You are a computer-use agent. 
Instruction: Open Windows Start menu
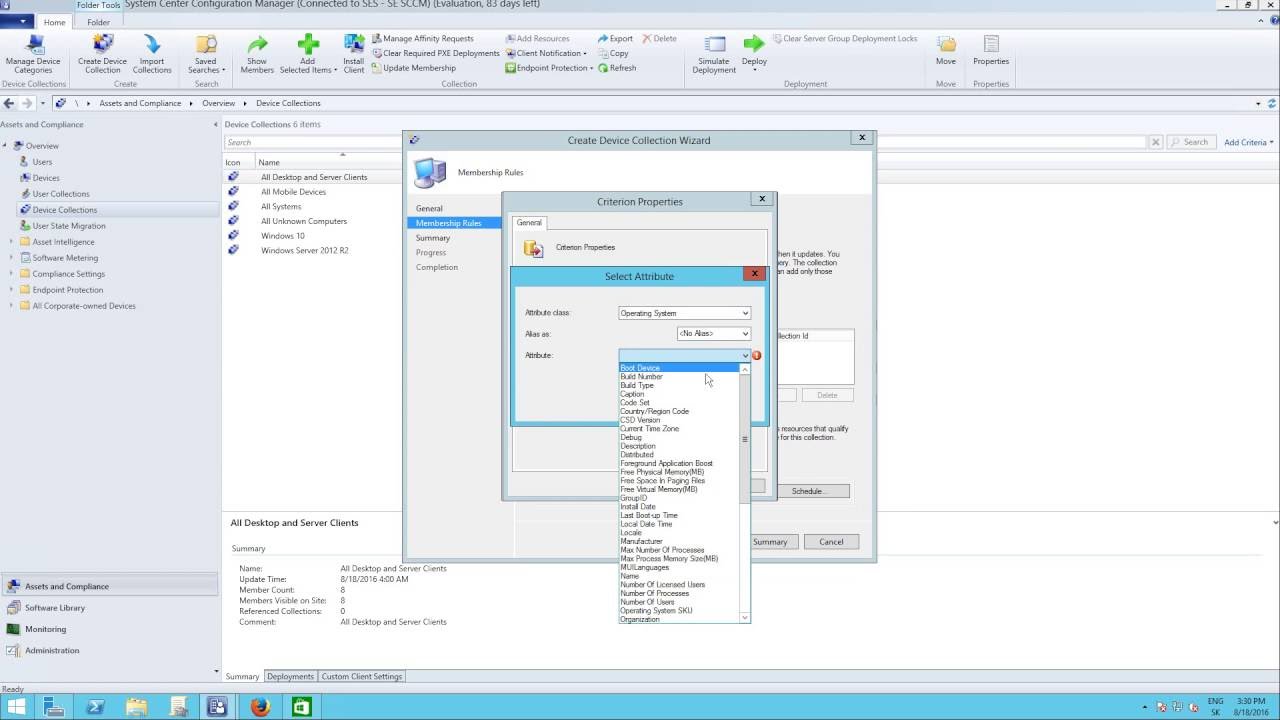pyautogui.click(x=17, y=707)
